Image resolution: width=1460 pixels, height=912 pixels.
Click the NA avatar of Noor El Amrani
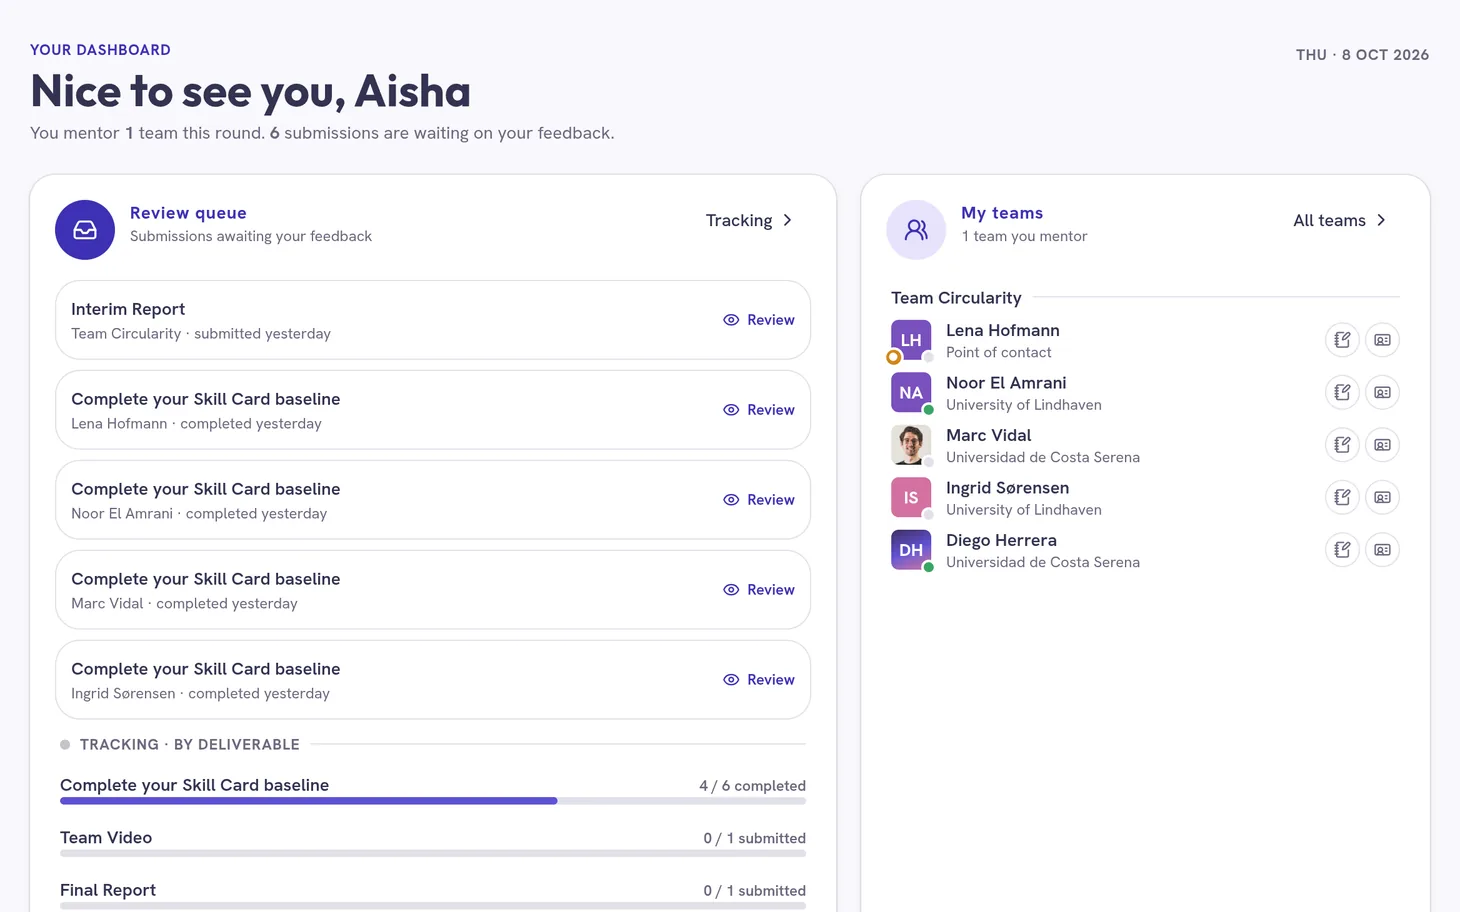[911, 392]
